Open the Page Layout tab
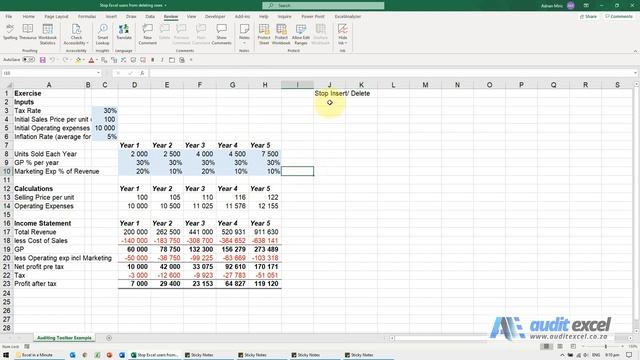Viewport: 640px width, 360px height. [56, 16]
